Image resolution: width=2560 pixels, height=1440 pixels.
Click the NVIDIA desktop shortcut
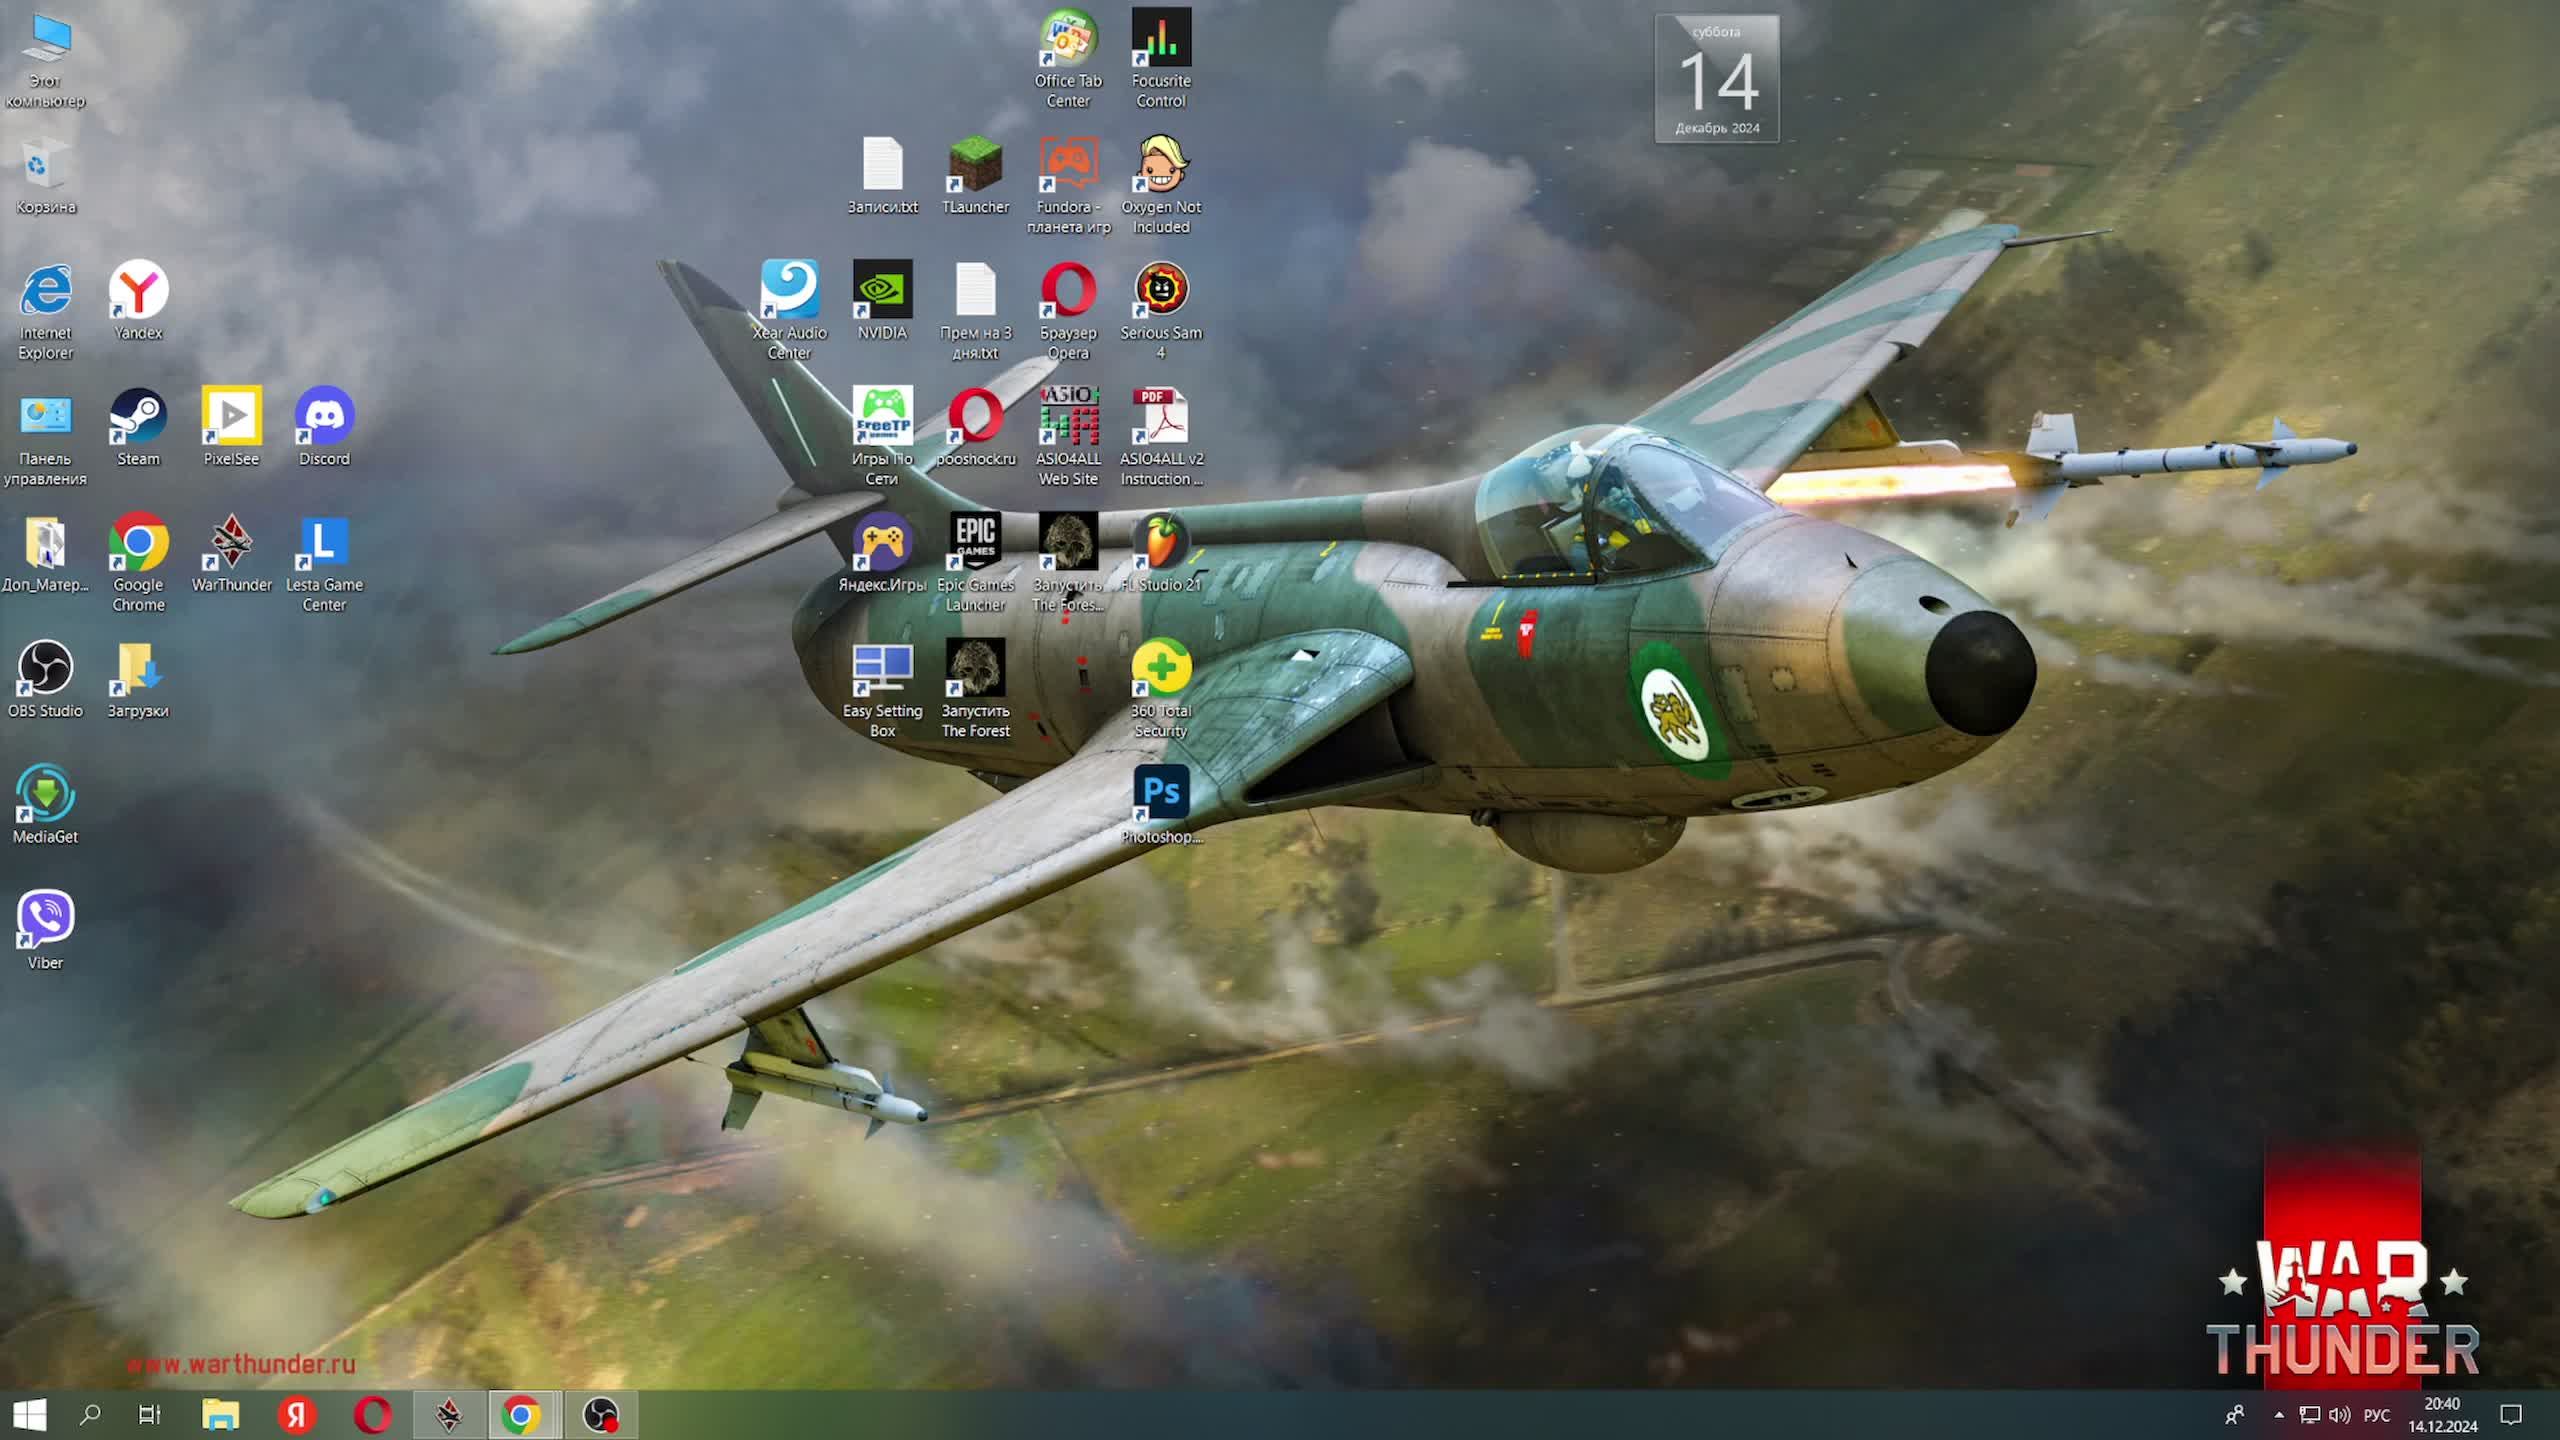pos(882,292)
